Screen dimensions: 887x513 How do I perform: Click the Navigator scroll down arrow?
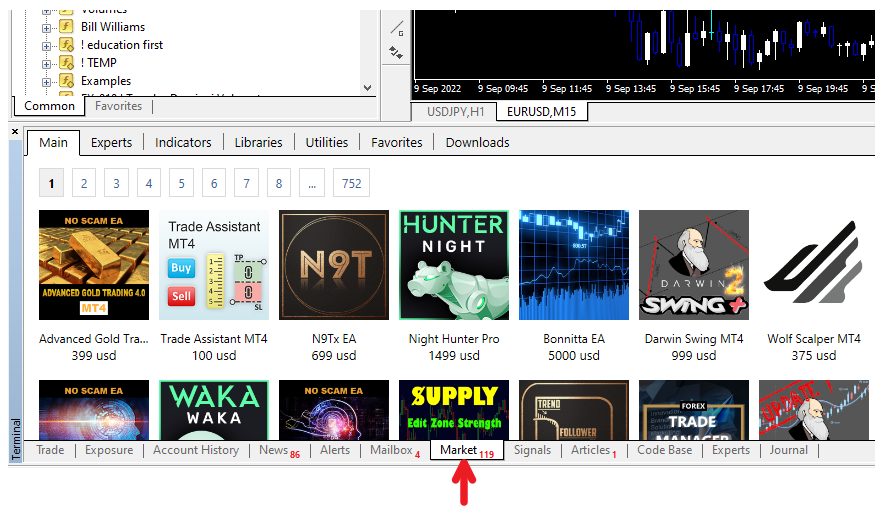click(368, 88)
